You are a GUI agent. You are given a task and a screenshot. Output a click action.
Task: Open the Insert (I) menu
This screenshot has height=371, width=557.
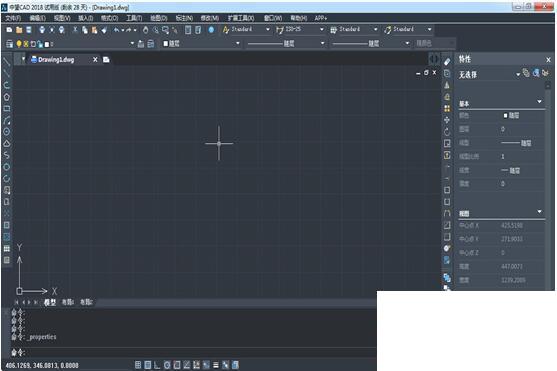86,18
